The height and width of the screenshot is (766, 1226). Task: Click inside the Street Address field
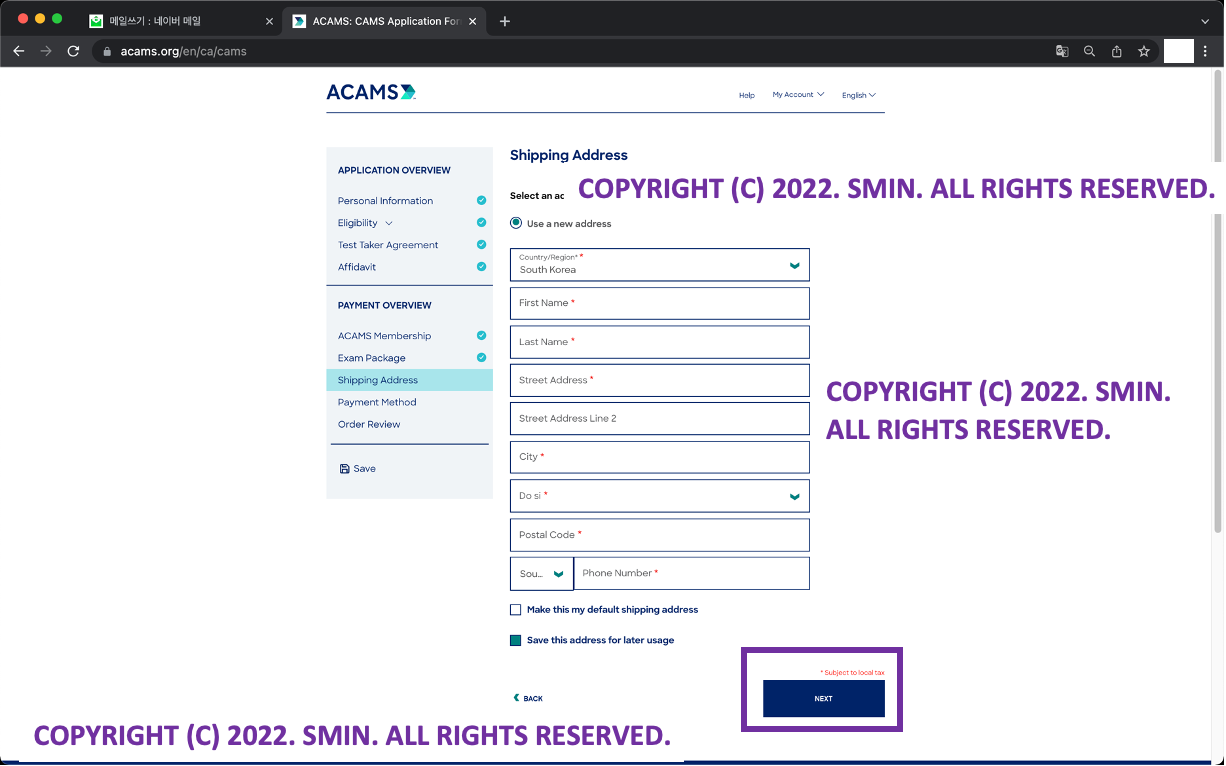[660, 380]
